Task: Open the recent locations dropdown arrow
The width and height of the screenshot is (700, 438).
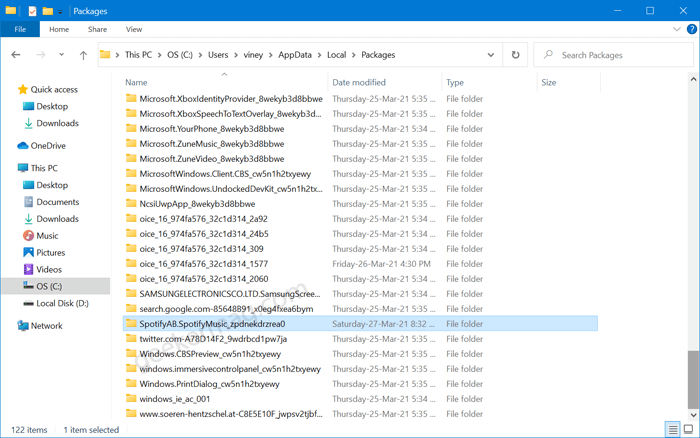Action: [62, 55]
